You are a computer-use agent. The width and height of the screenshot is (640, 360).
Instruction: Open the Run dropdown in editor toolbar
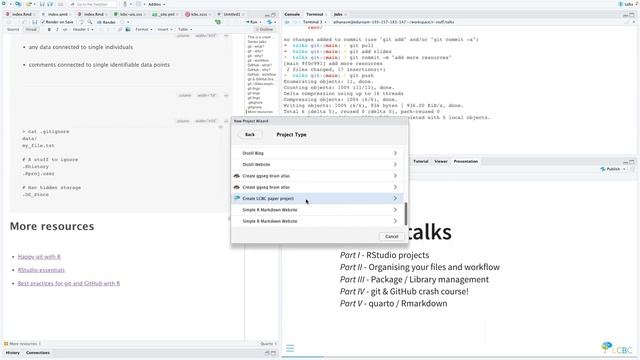[x=260, y=22]
